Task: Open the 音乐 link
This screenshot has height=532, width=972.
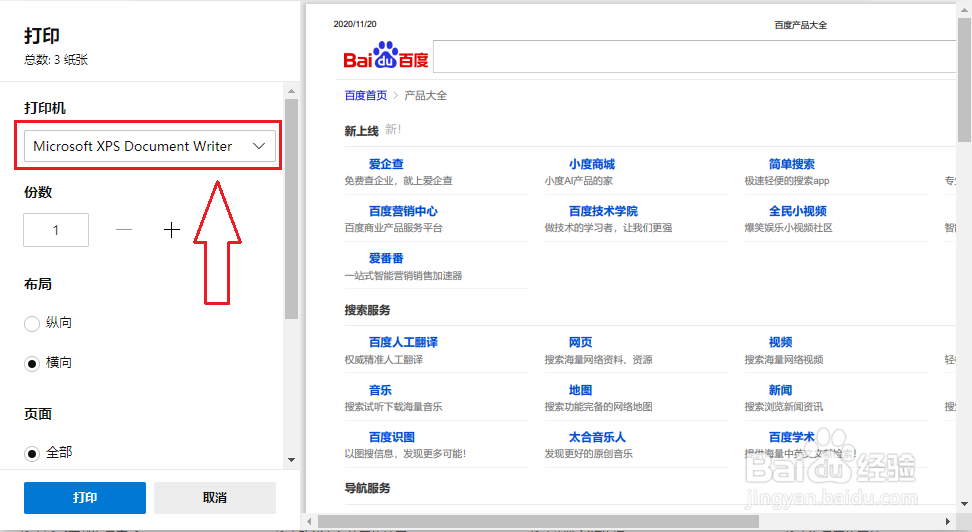Action: pyautogui.click(x=380, y=390)
